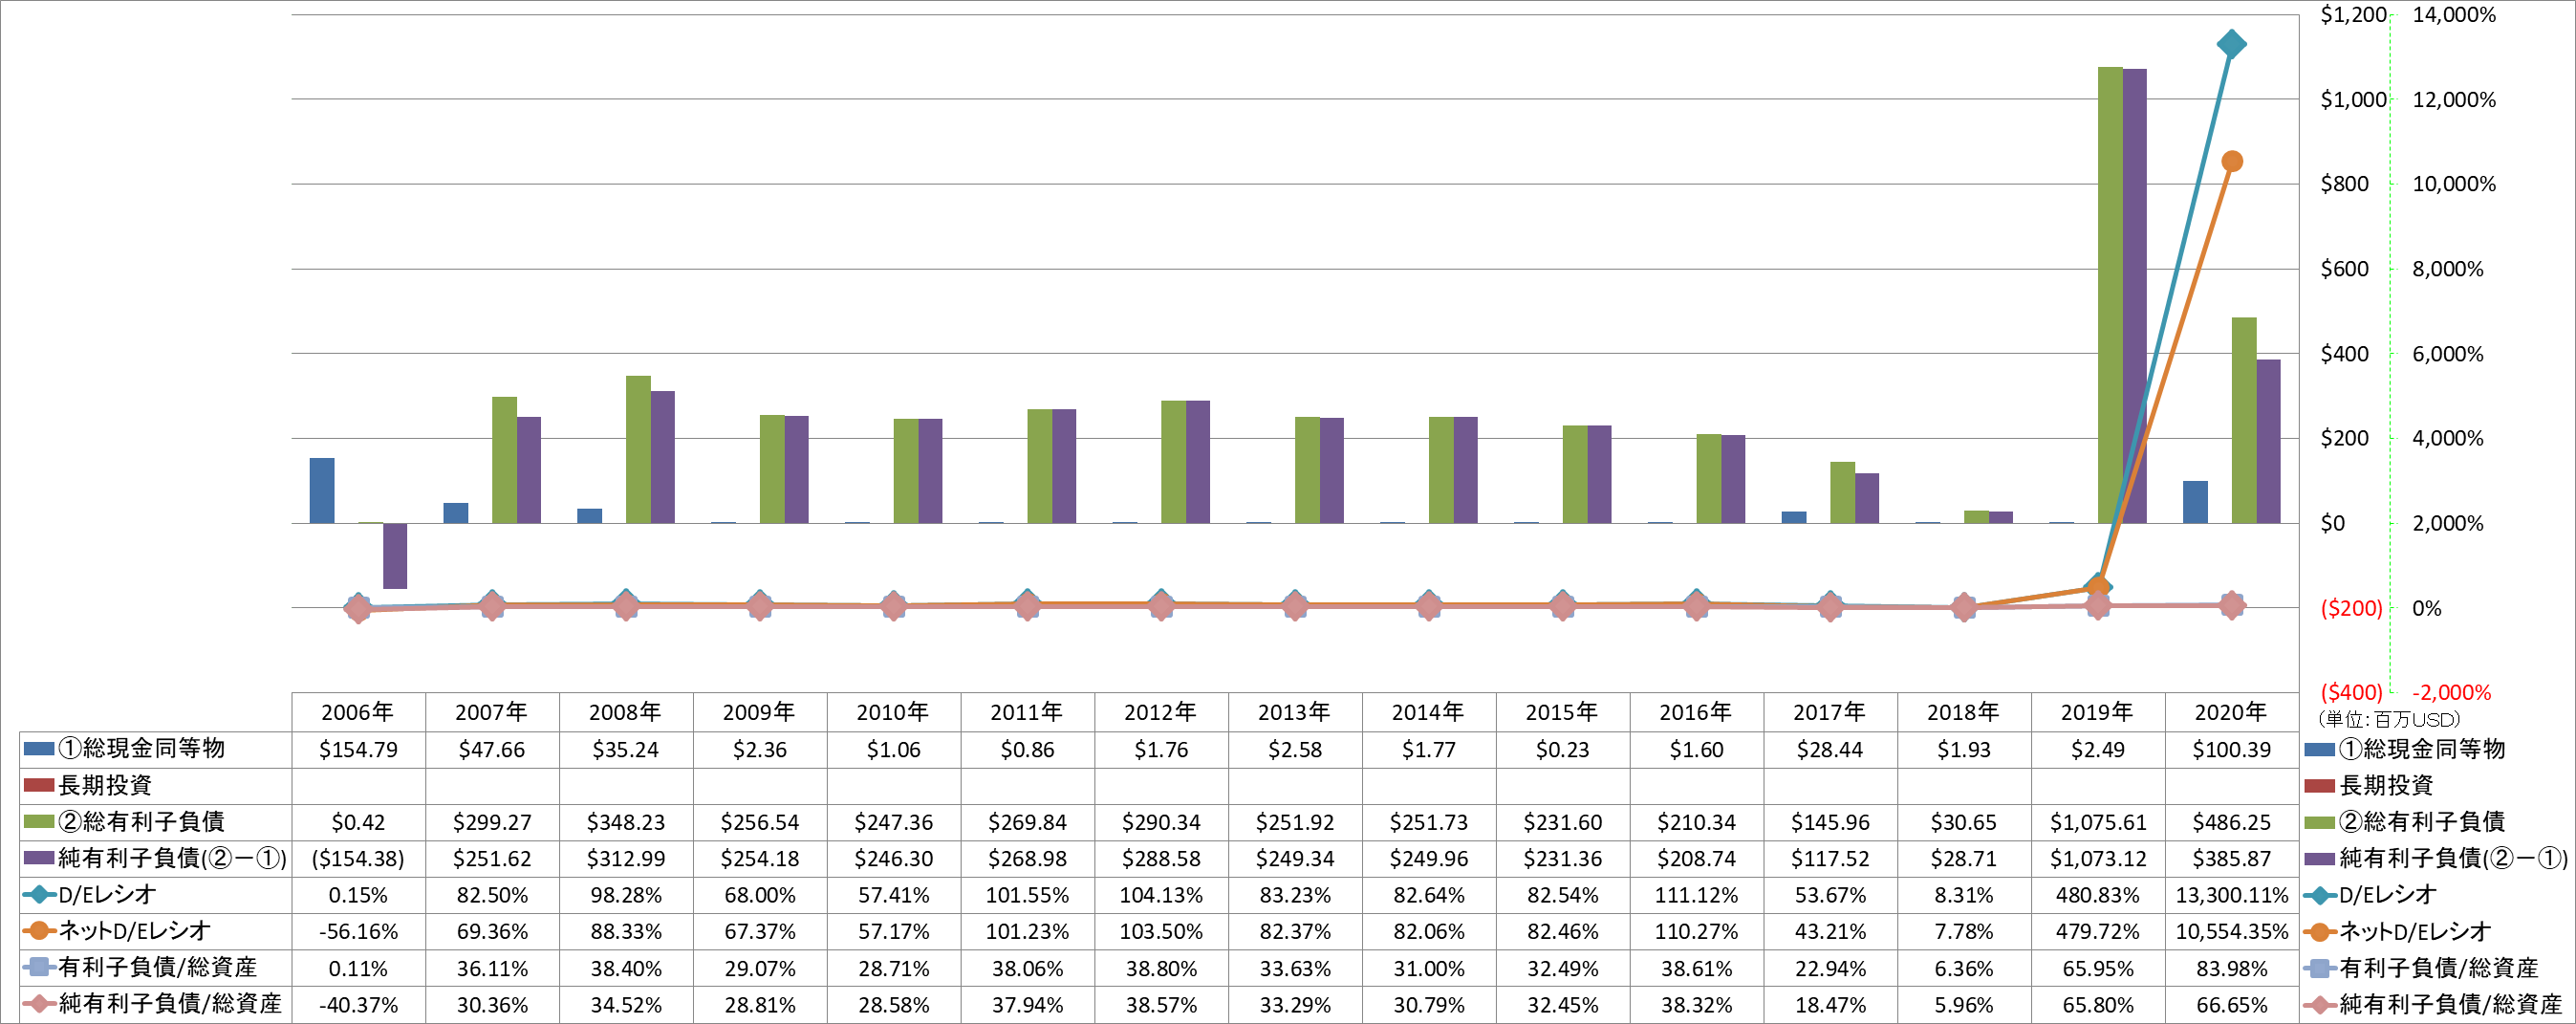Click the red ($200) axis label
The image size is (2576, 1024).
(2351, 608)
